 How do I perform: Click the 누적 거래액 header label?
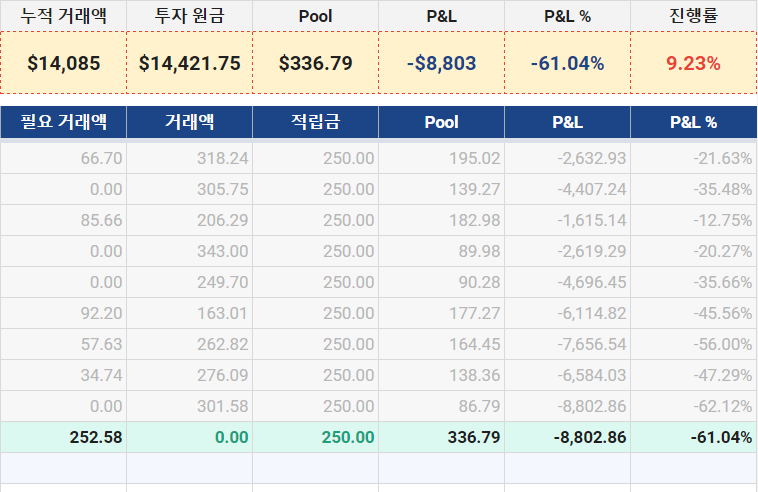tap(63, 16)
